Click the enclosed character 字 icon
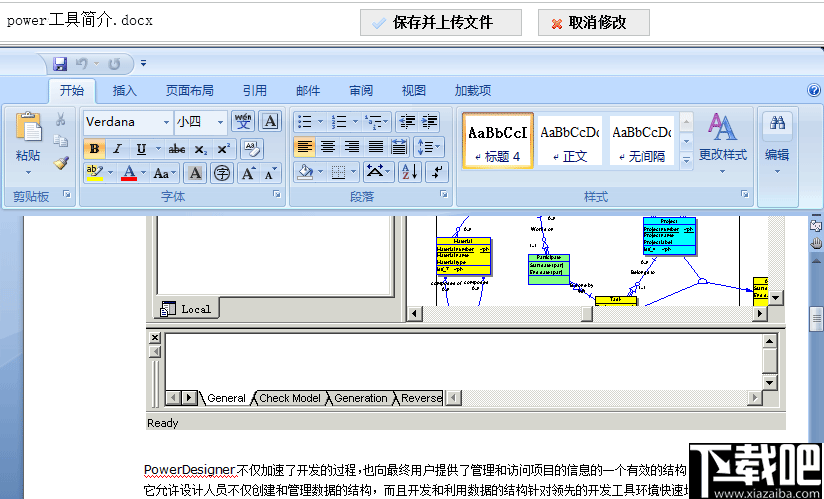The image size is (824, 499). click(222, 173)
